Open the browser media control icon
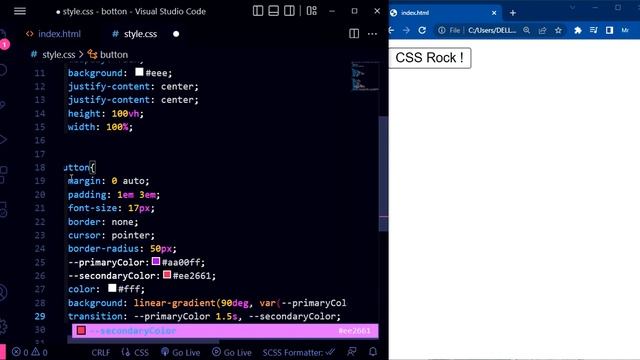The width and height of the screenshot is (640, 360). [593, 30]
